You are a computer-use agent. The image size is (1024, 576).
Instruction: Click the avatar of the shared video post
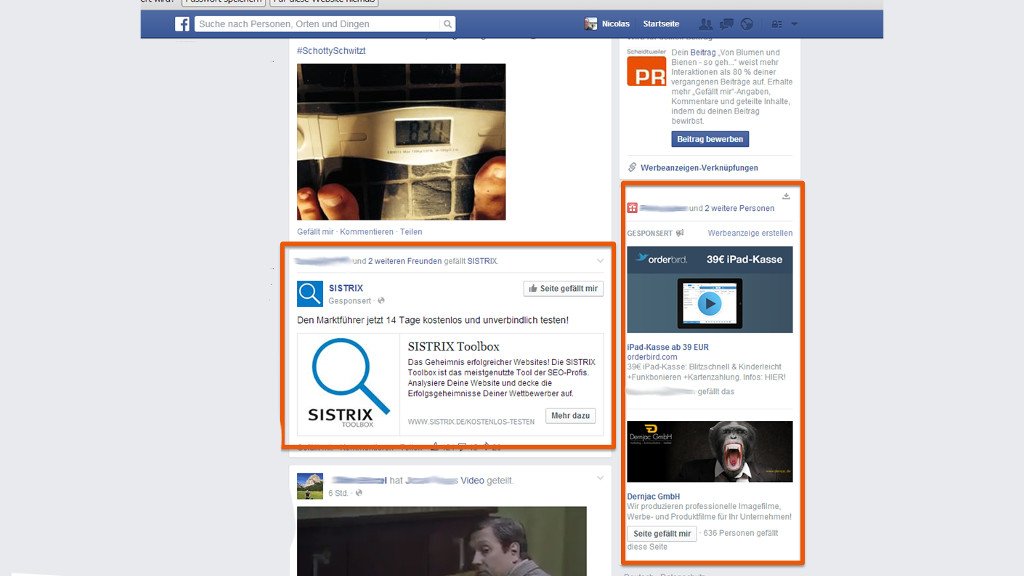tap(310, 487)
